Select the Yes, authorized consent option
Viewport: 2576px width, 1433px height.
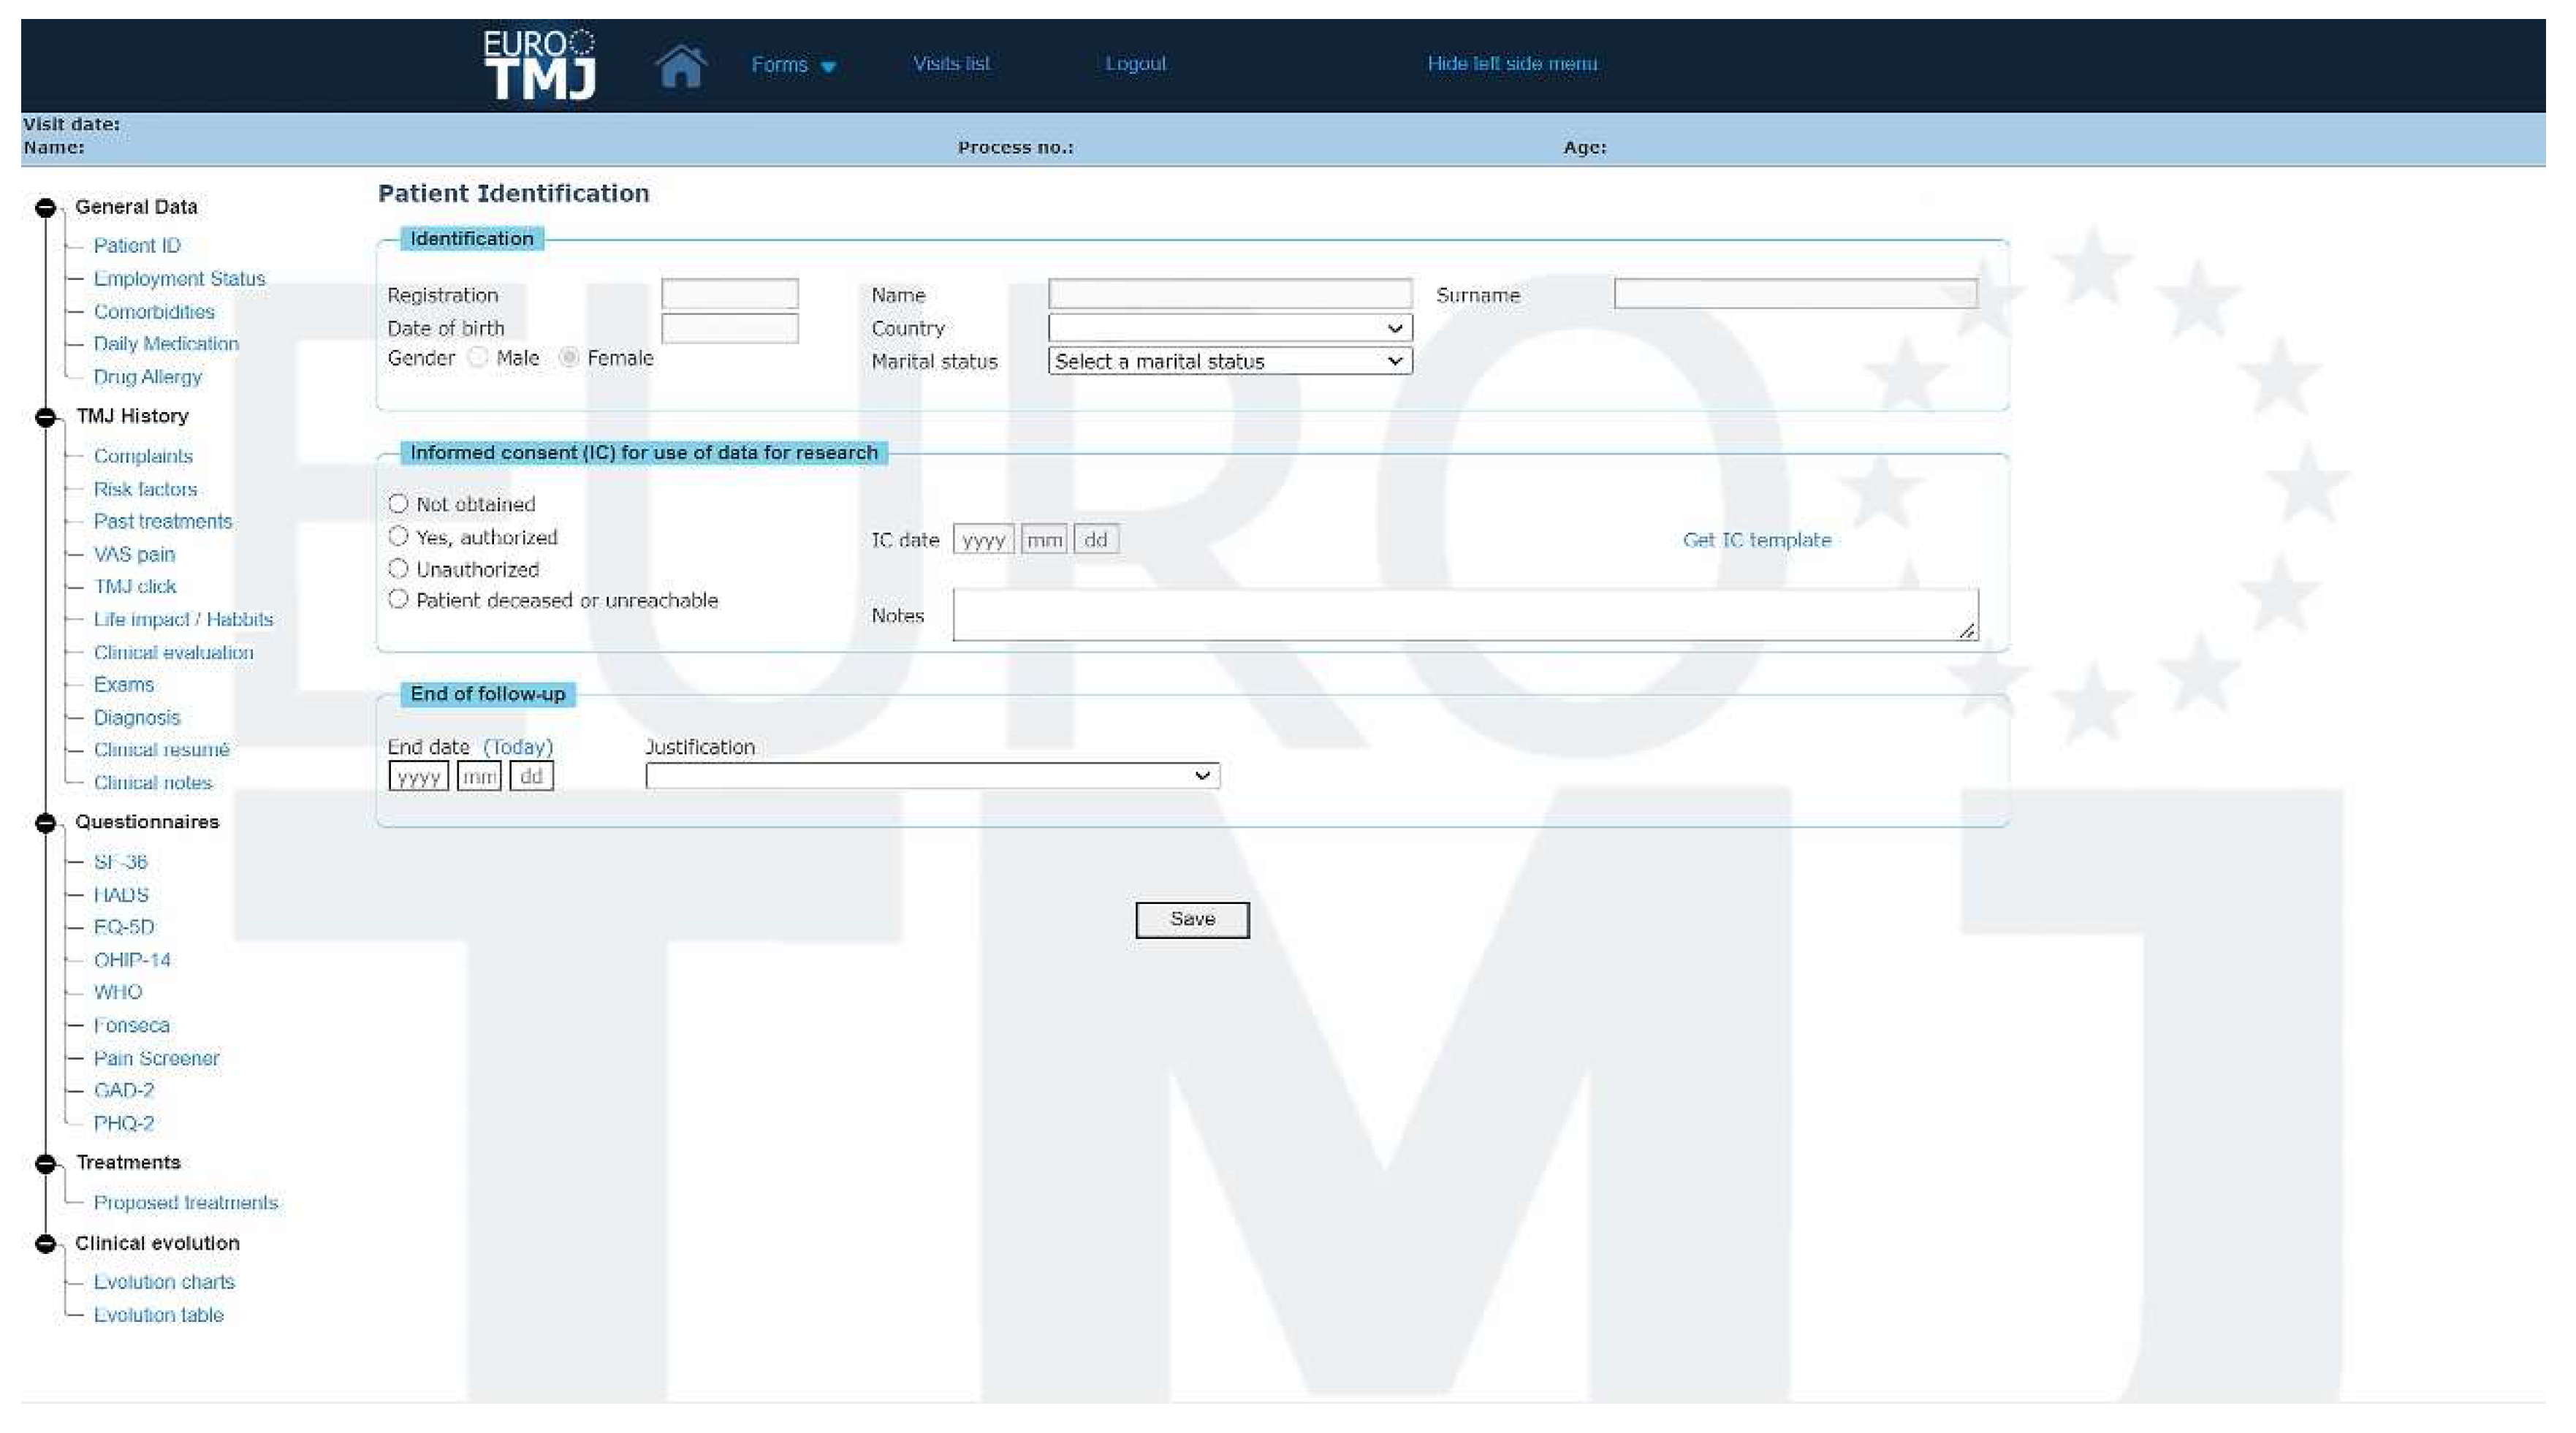(399, 536)
